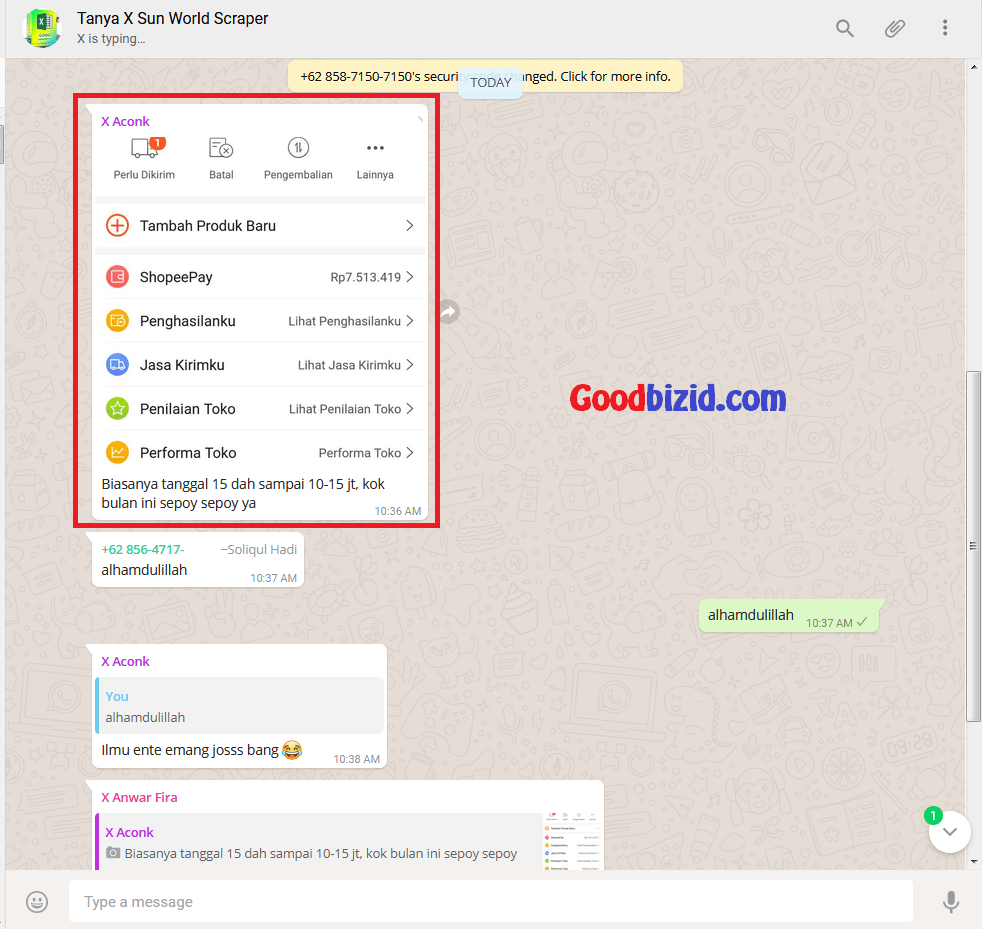982x929 pixels.
Task: Open the group avatar picture
Action: point(42,28)
